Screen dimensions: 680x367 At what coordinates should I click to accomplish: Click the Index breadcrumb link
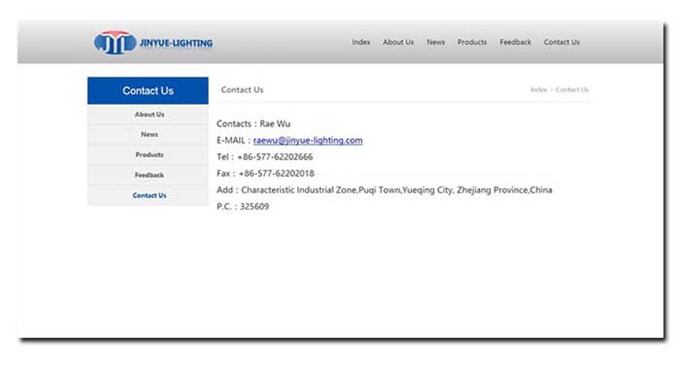click(x=538, y=90)
